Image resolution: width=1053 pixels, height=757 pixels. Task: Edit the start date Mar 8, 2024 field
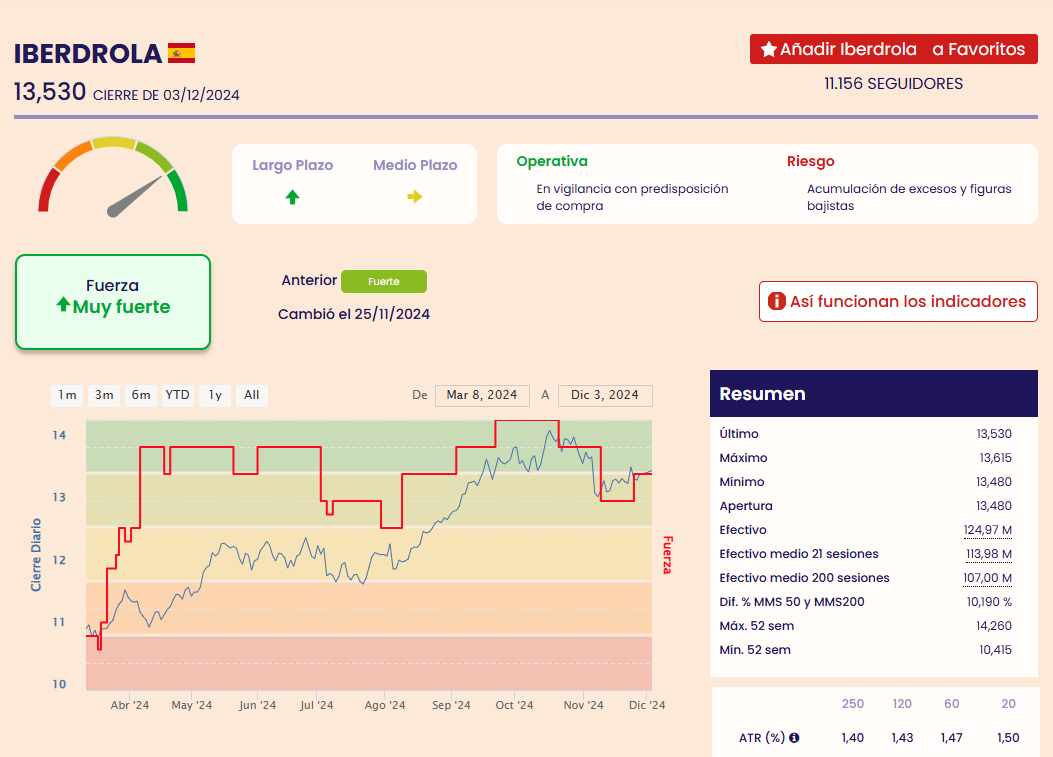pyautogui.click(x=482, y=395)
